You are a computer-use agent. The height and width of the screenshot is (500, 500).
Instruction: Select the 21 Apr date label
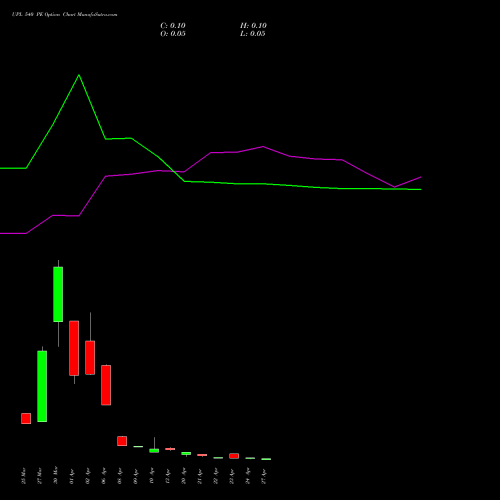click(x=199, y=476)
